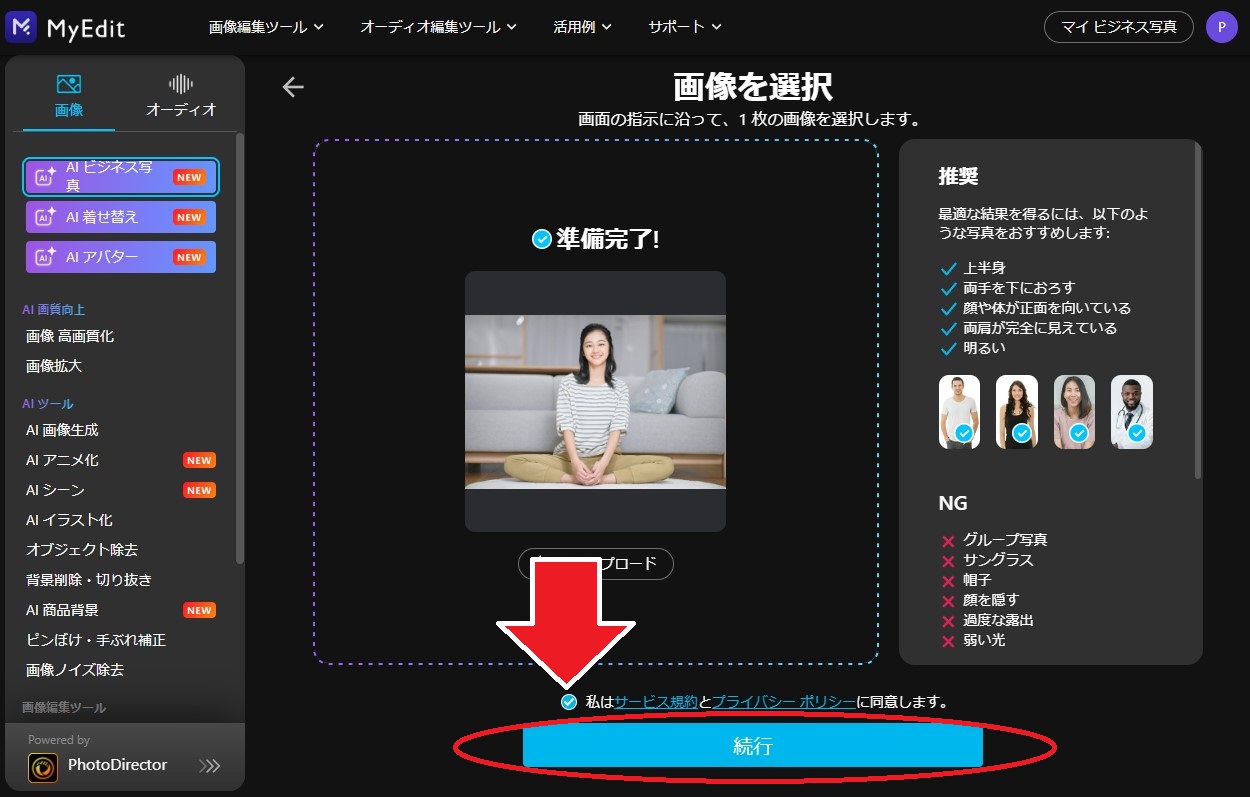The image size is (1250, 797).
Task: Click the doctor example photo
Action: tap(1132, 412)
